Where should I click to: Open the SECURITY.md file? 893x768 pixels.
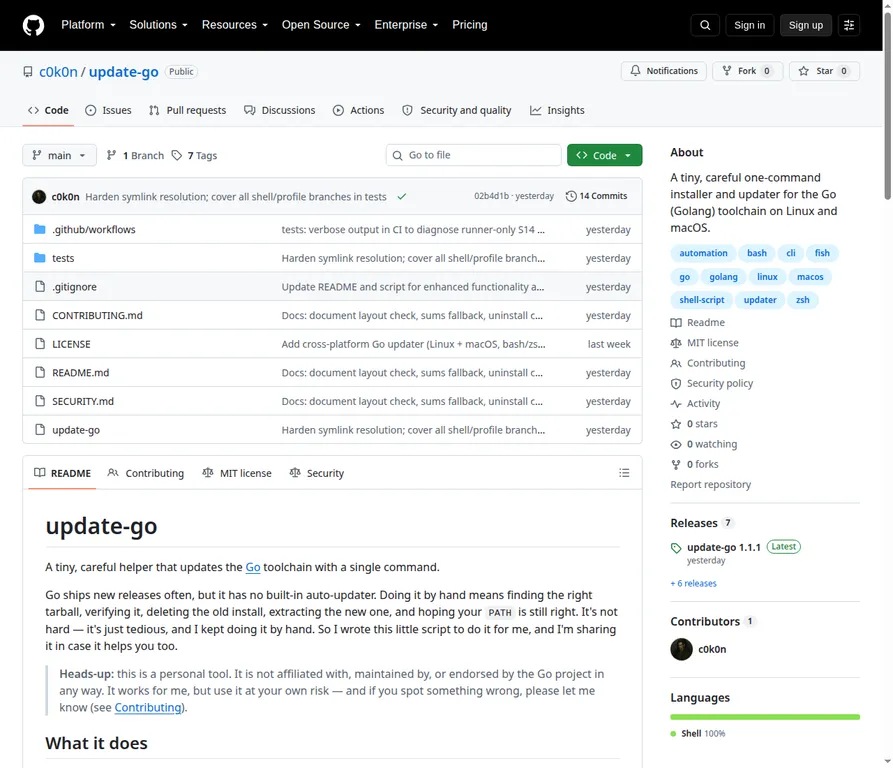click(x=83, y=401)
